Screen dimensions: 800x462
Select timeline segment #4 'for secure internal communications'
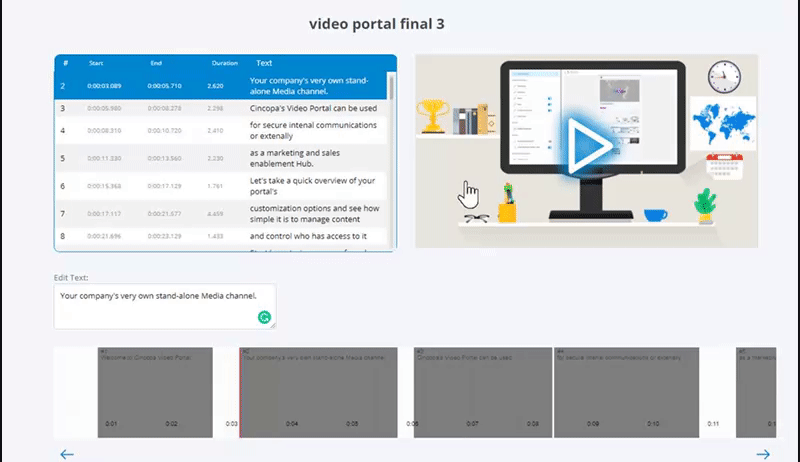click(x=626, y=392)
